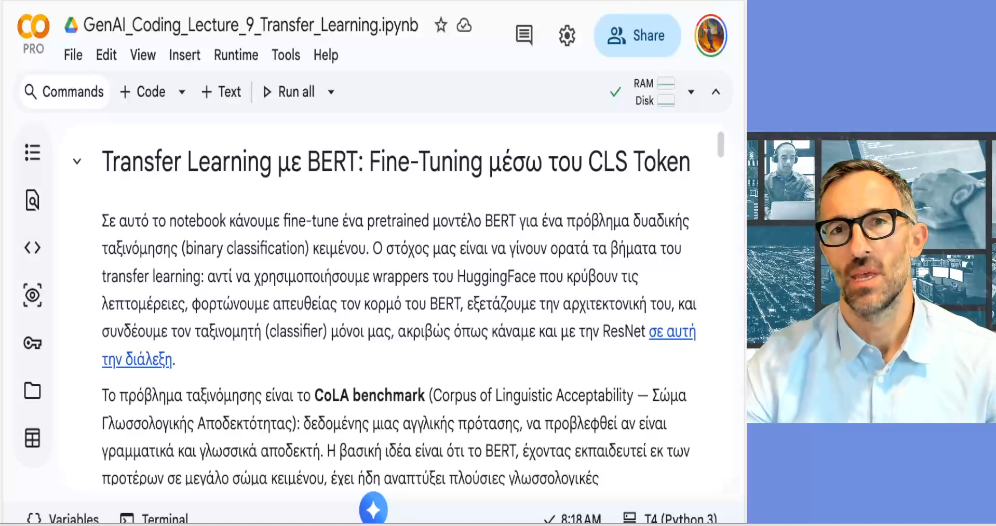The width and height of the screenshot is (996, 526).
Task: Click the RAM and Disk usage indicator
Action: tap(654, 92)
